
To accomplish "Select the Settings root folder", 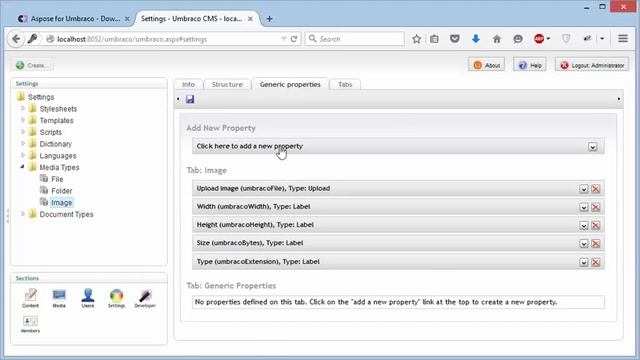I will pyautogui.click(x=41, y=97).
